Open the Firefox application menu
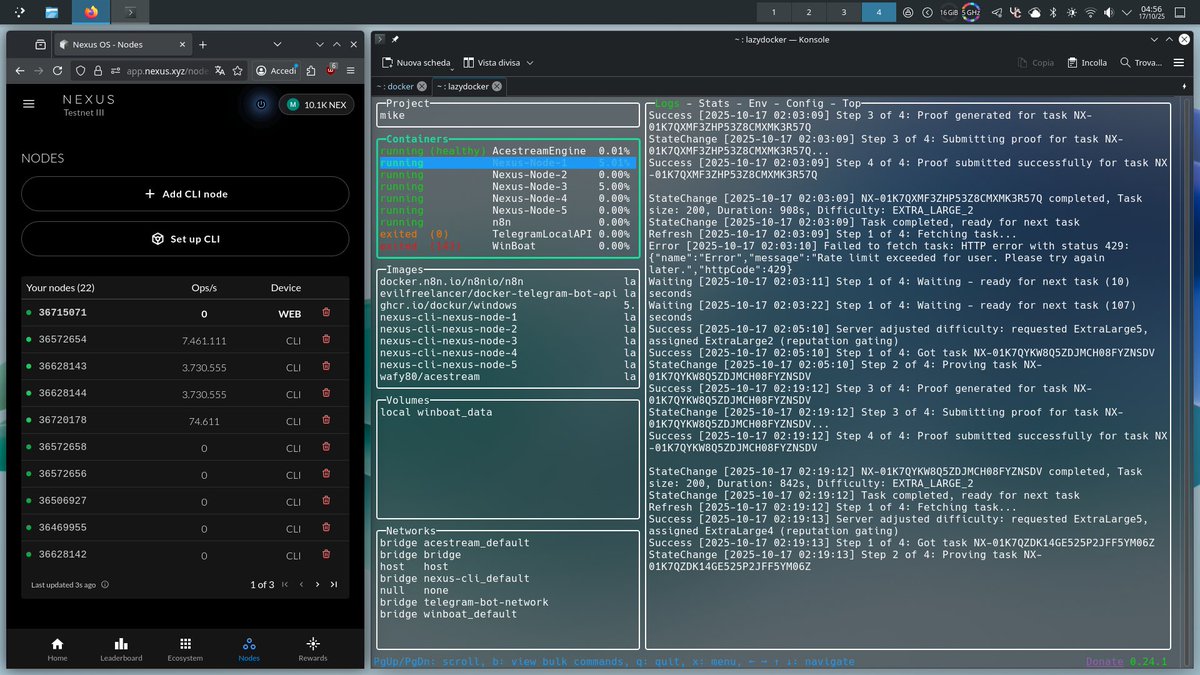1200x675 pixels. (x=352, y=71)
